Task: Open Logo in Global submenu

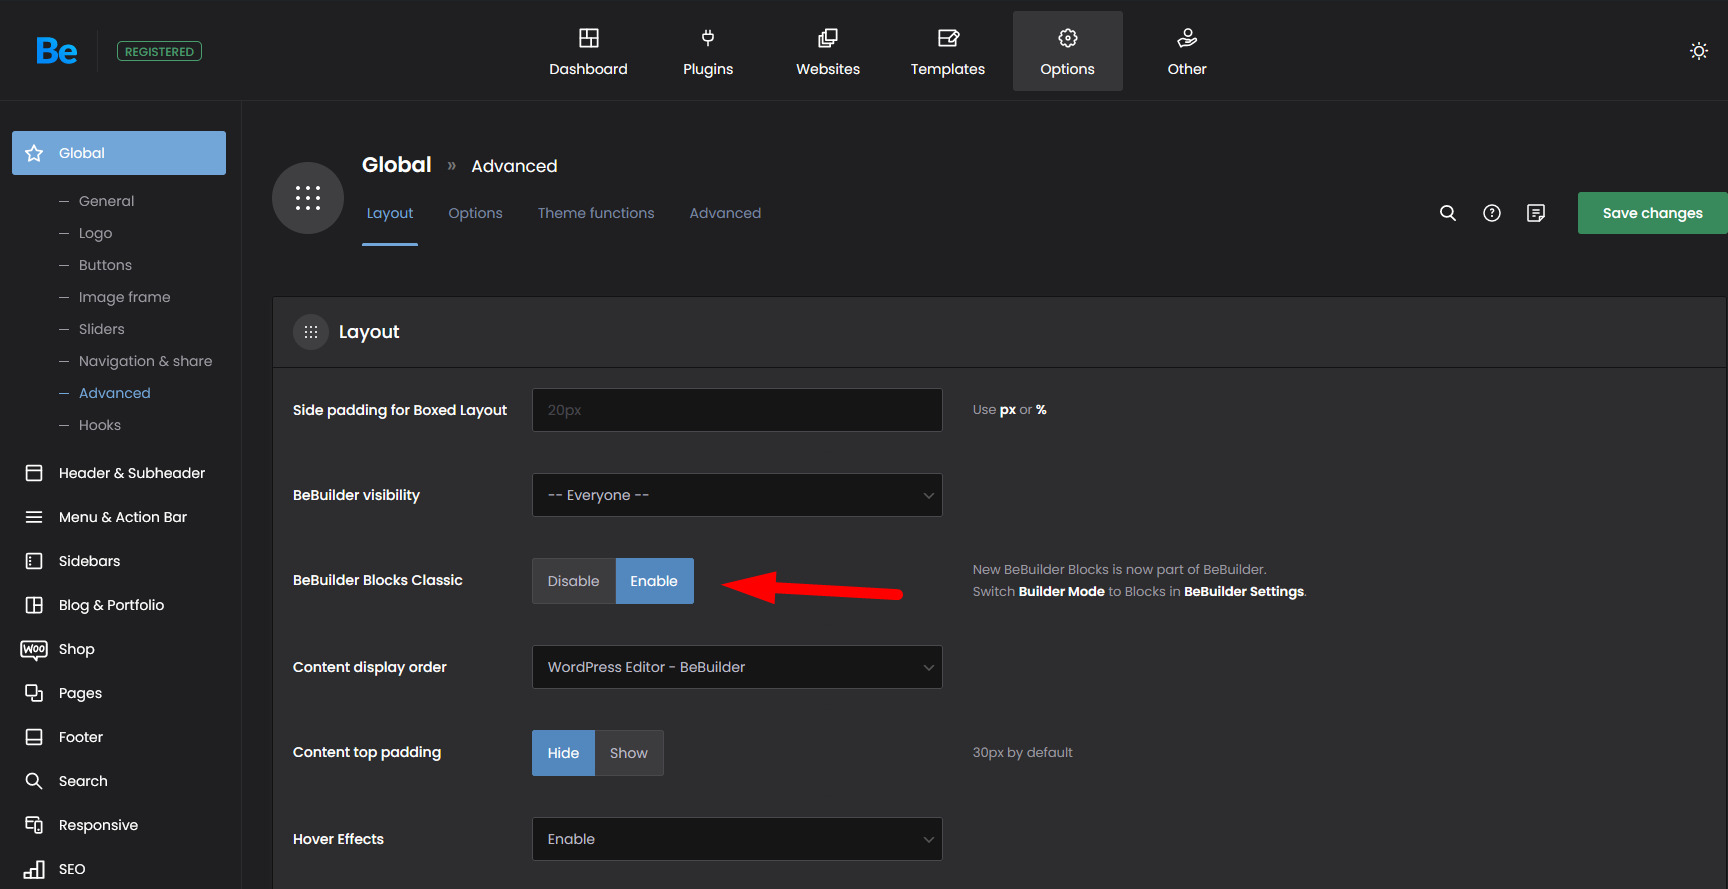Action: coord(95,233)
